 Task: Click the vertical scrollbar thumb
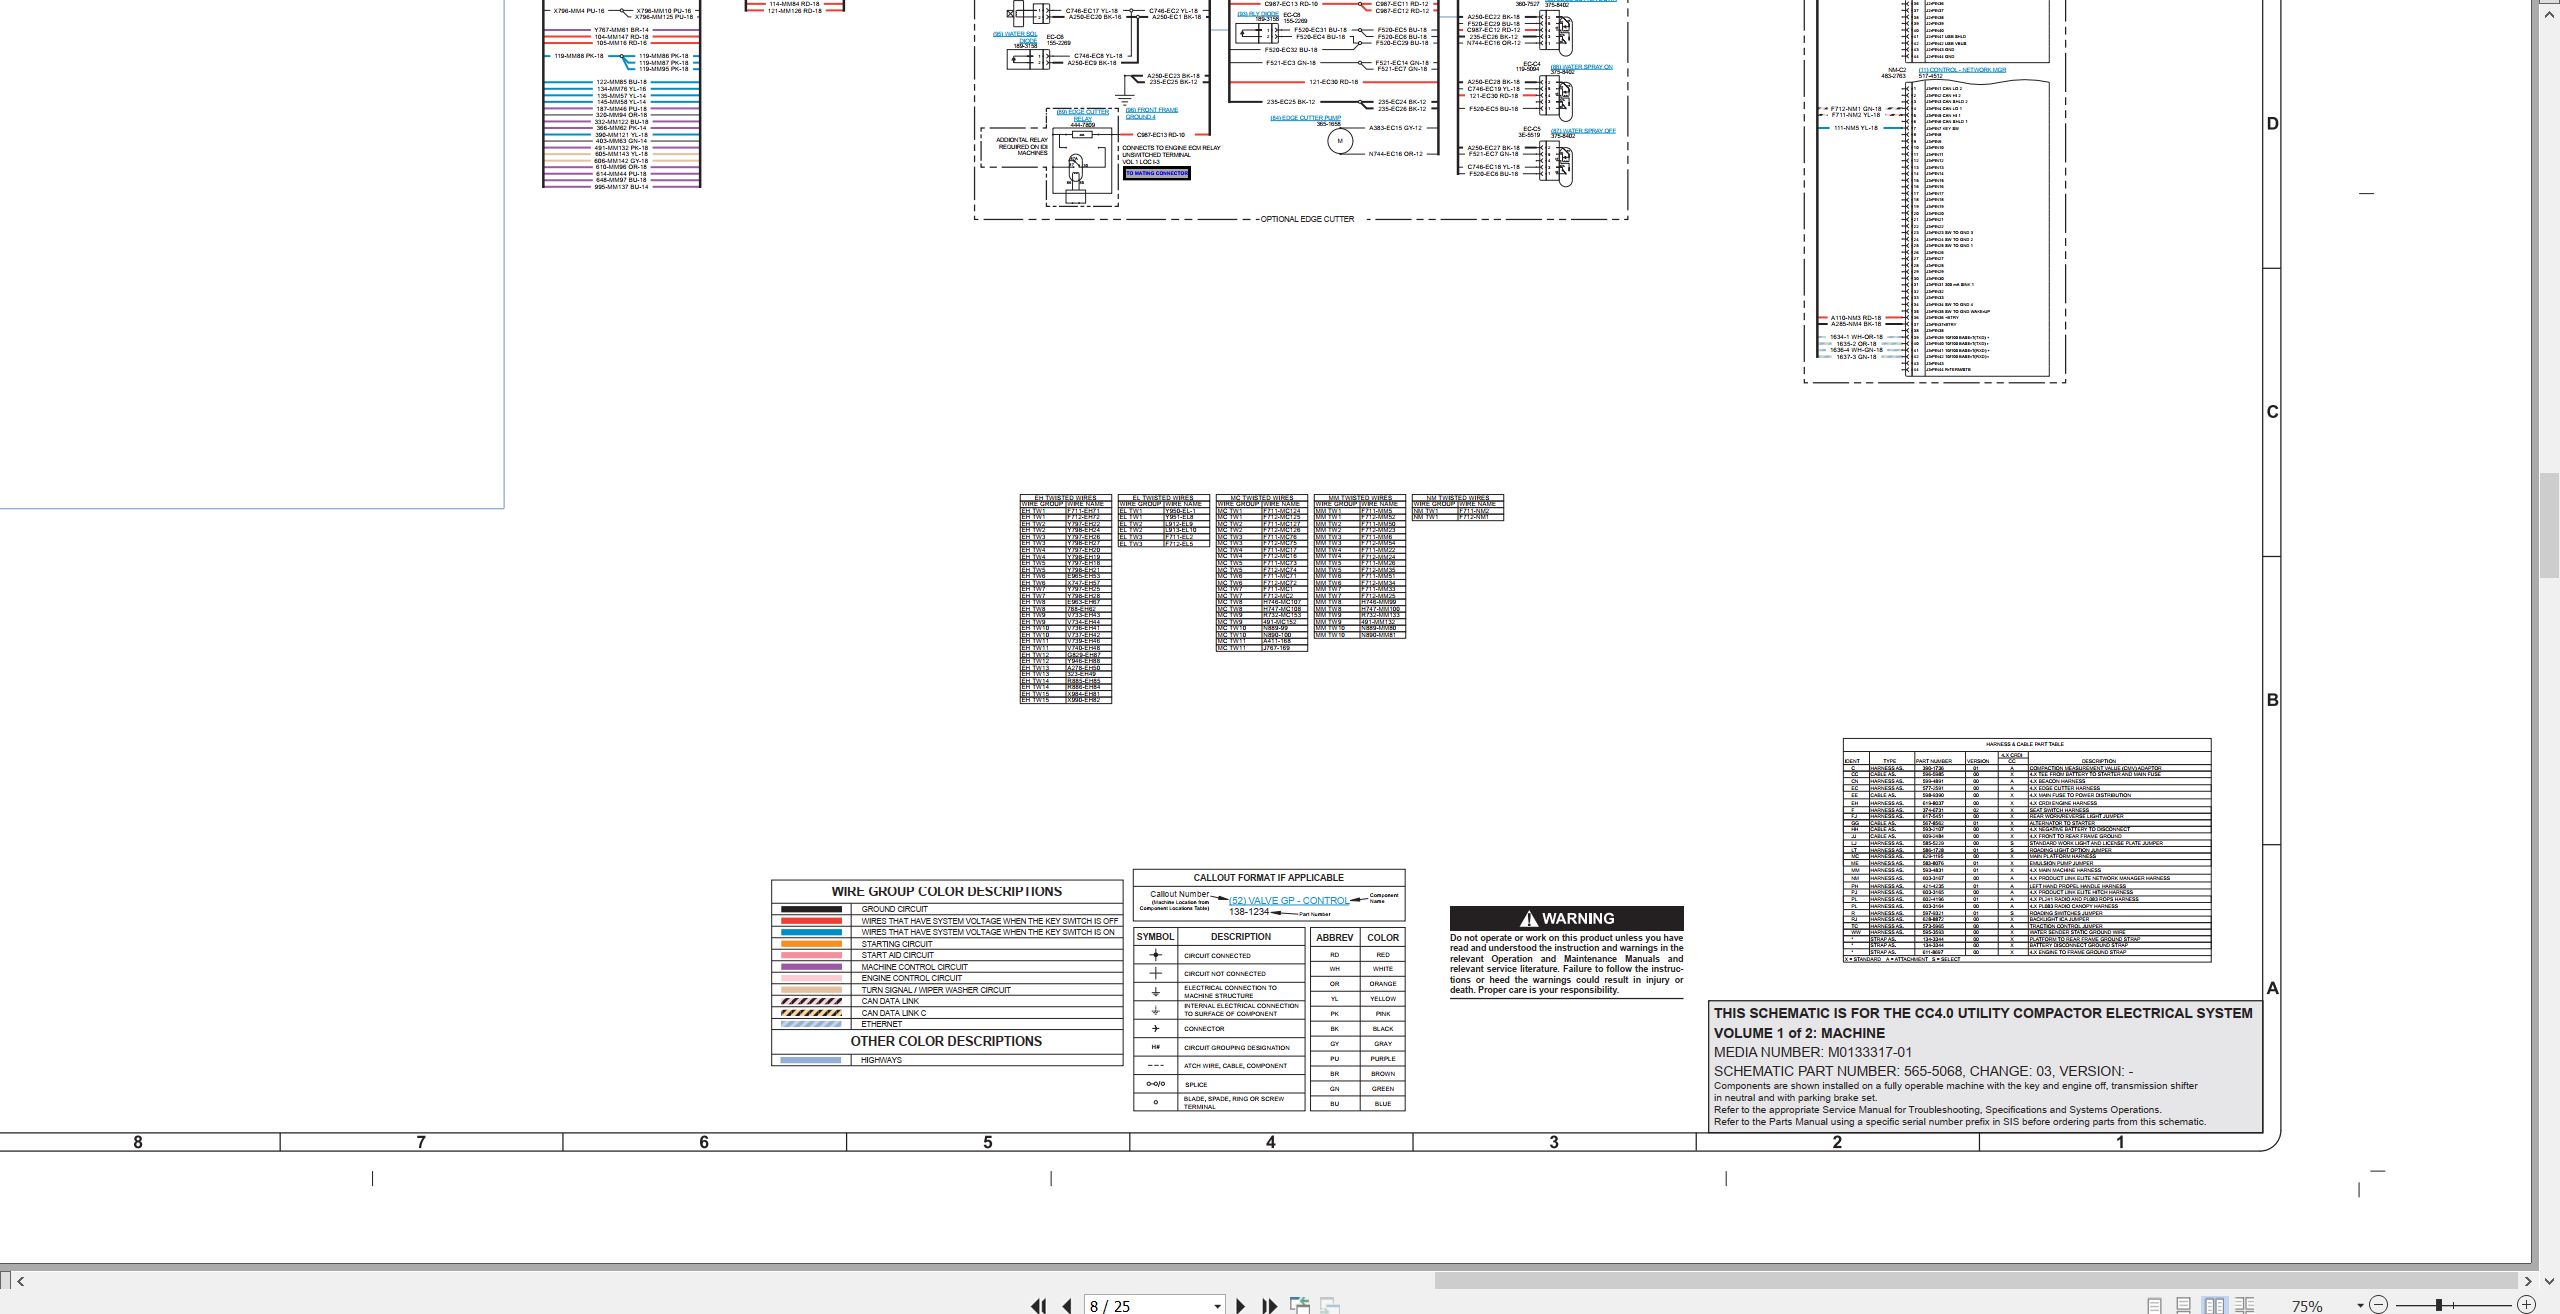click(x=2549, y=523)
